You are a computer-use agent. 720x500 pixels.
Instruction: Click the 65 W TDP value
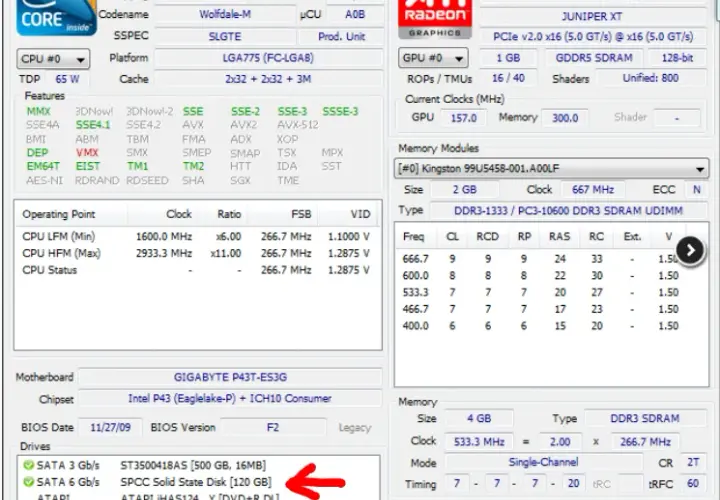pyautogui.click(x=68, y=79)
